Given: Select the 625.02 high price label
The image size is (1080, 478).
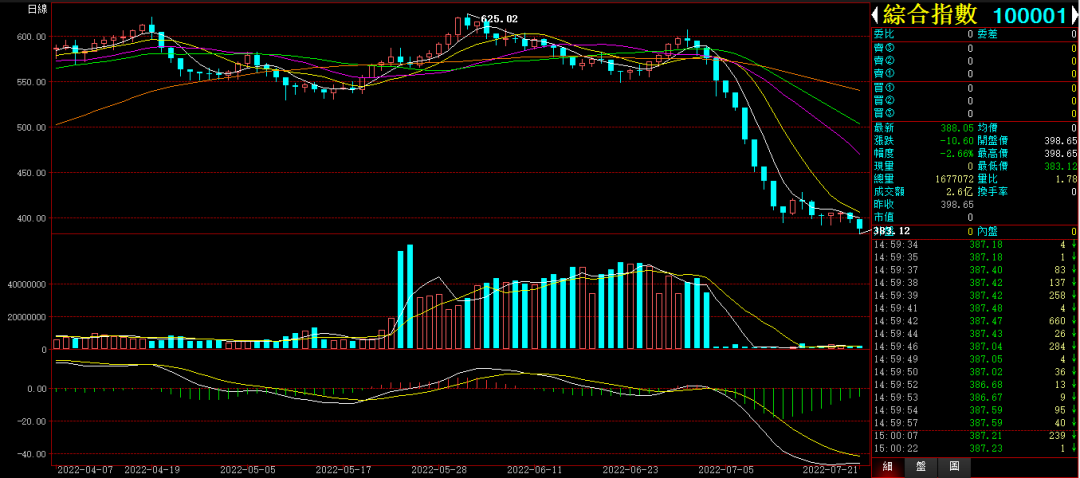Looking at the screenshot, I should point(499,19).
